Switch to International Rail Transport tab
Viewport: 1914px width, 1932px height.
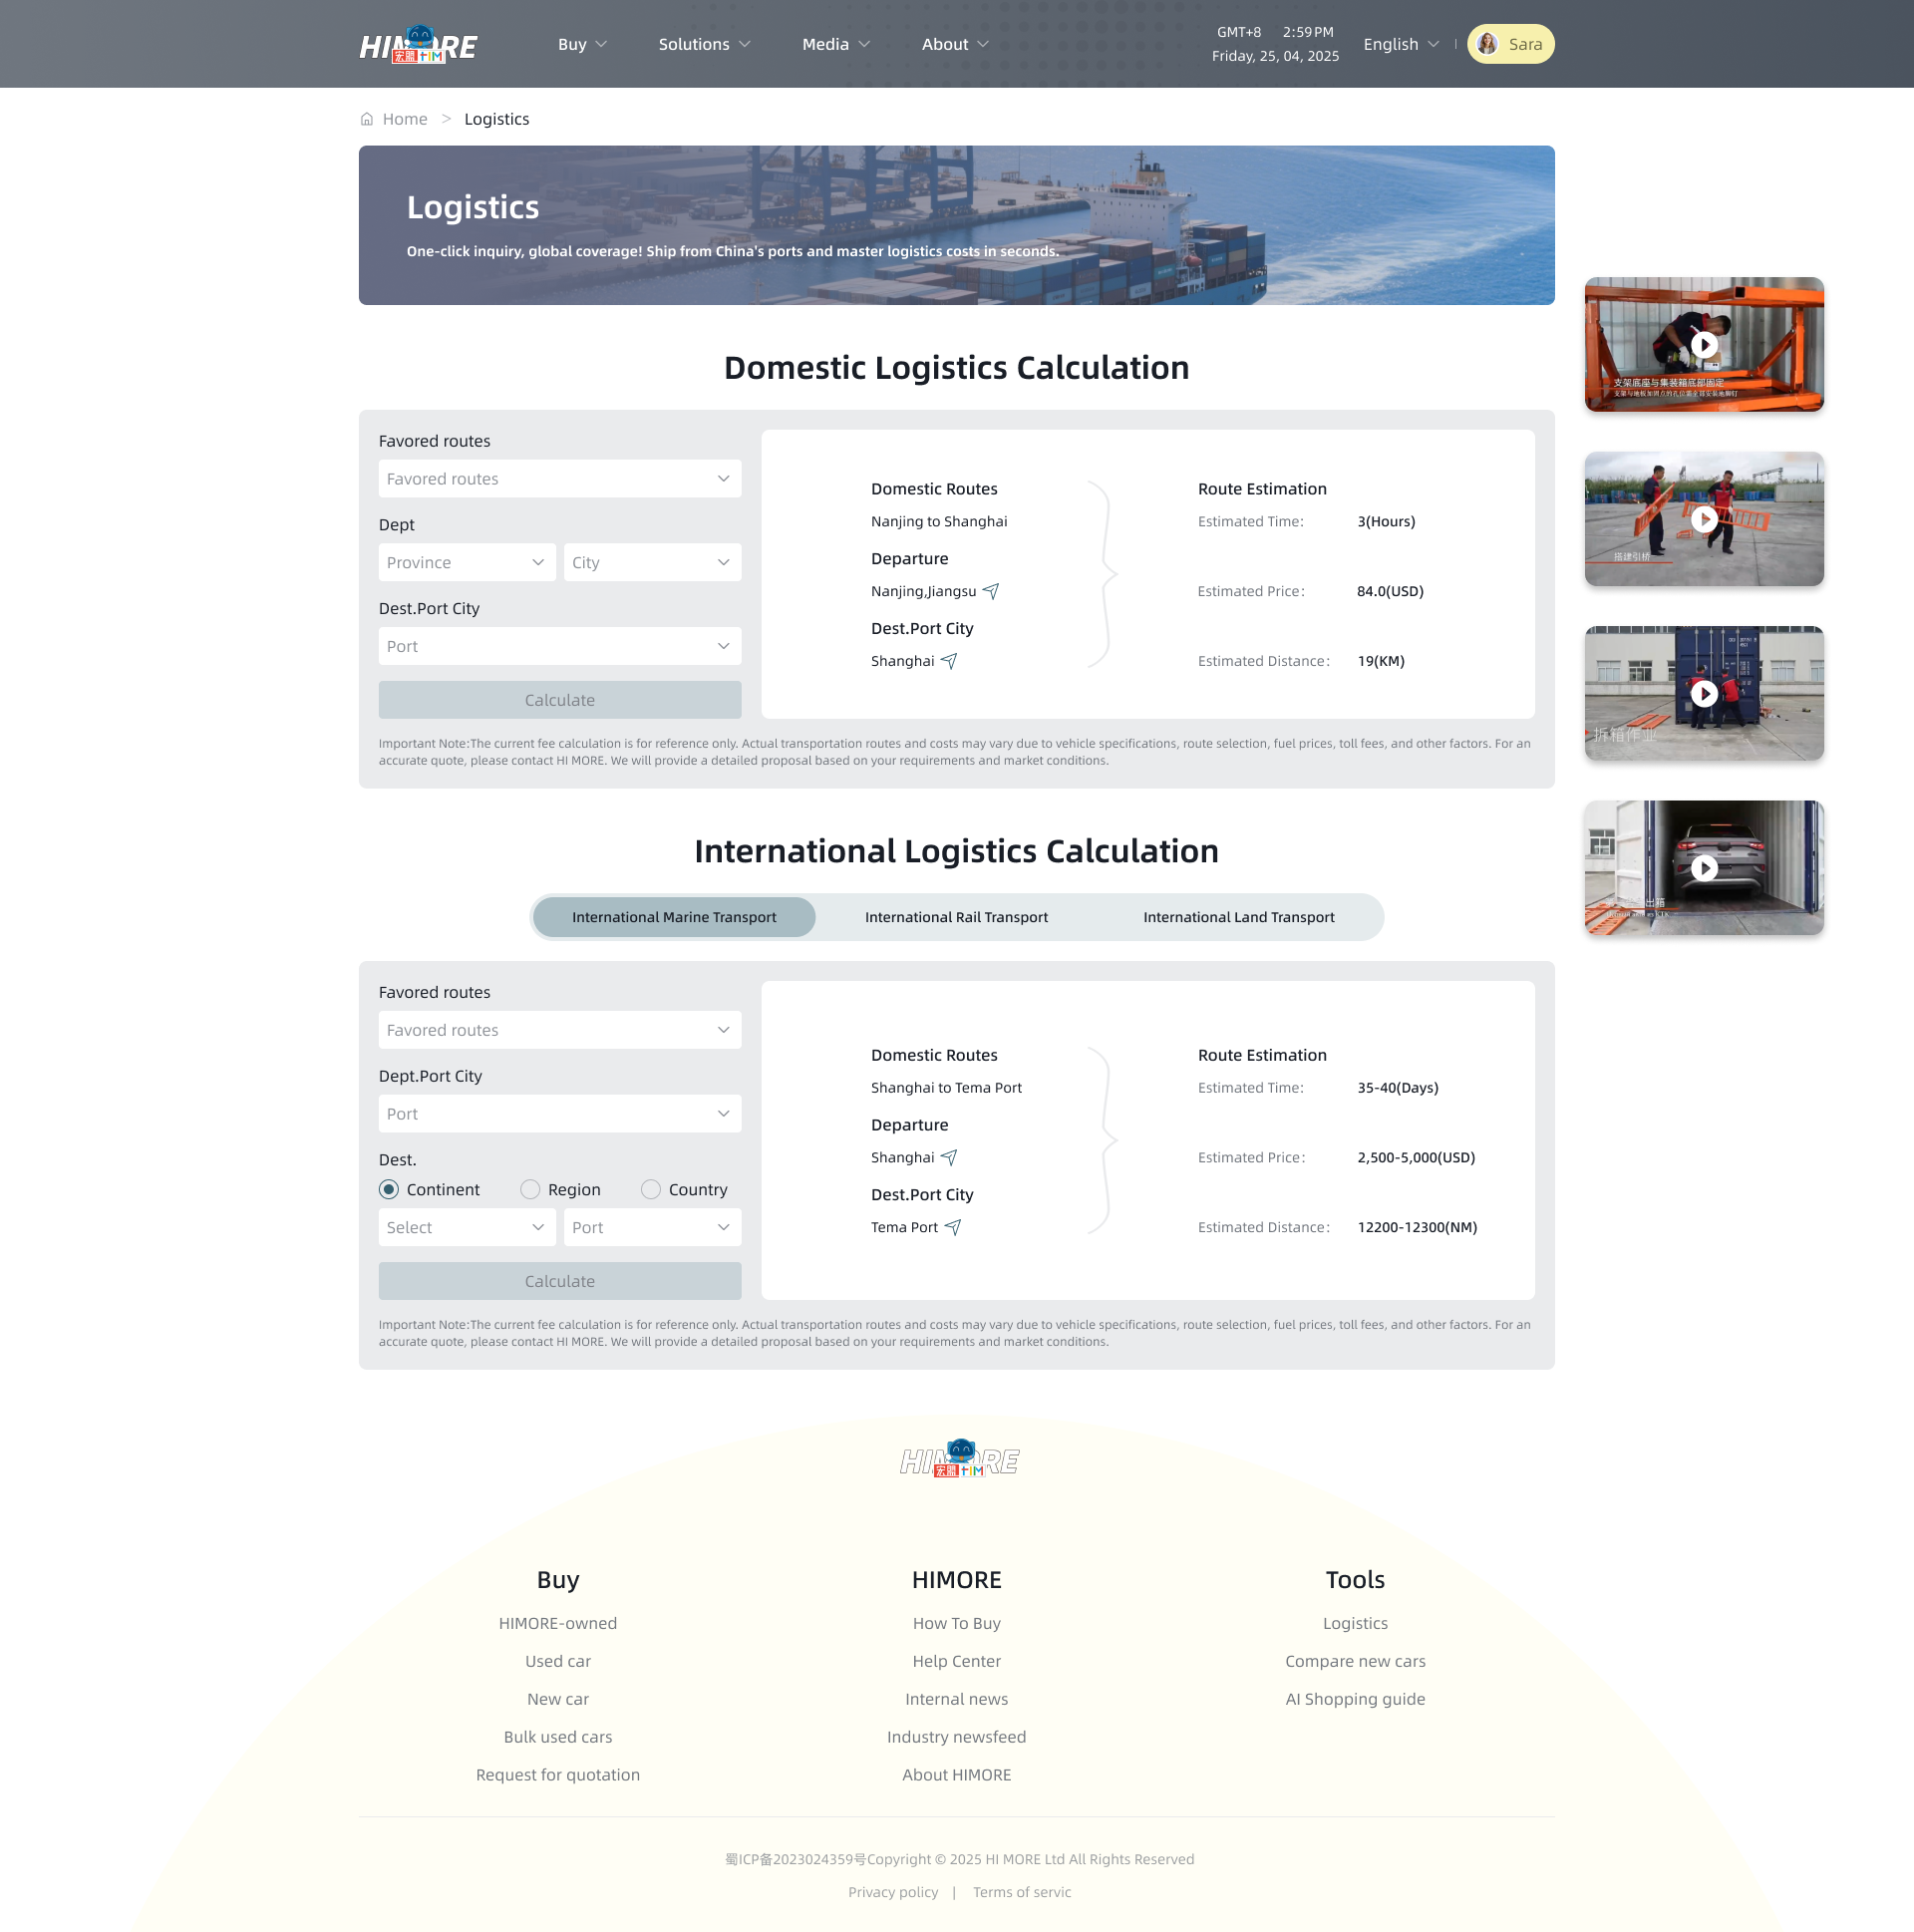click(956, 917)
